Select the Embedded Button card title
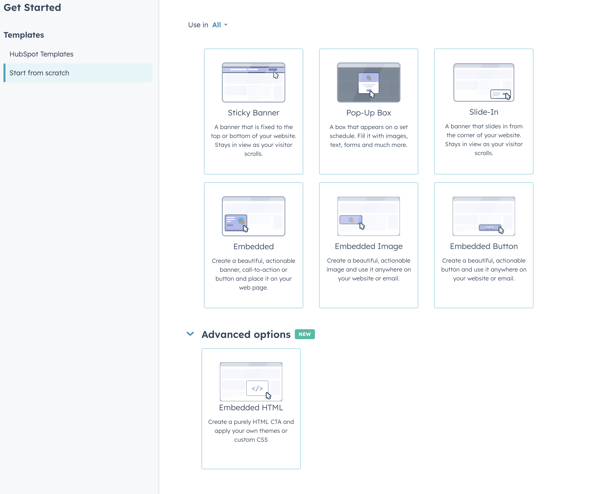Screen dimensions: 598x494 coord(484,246)
